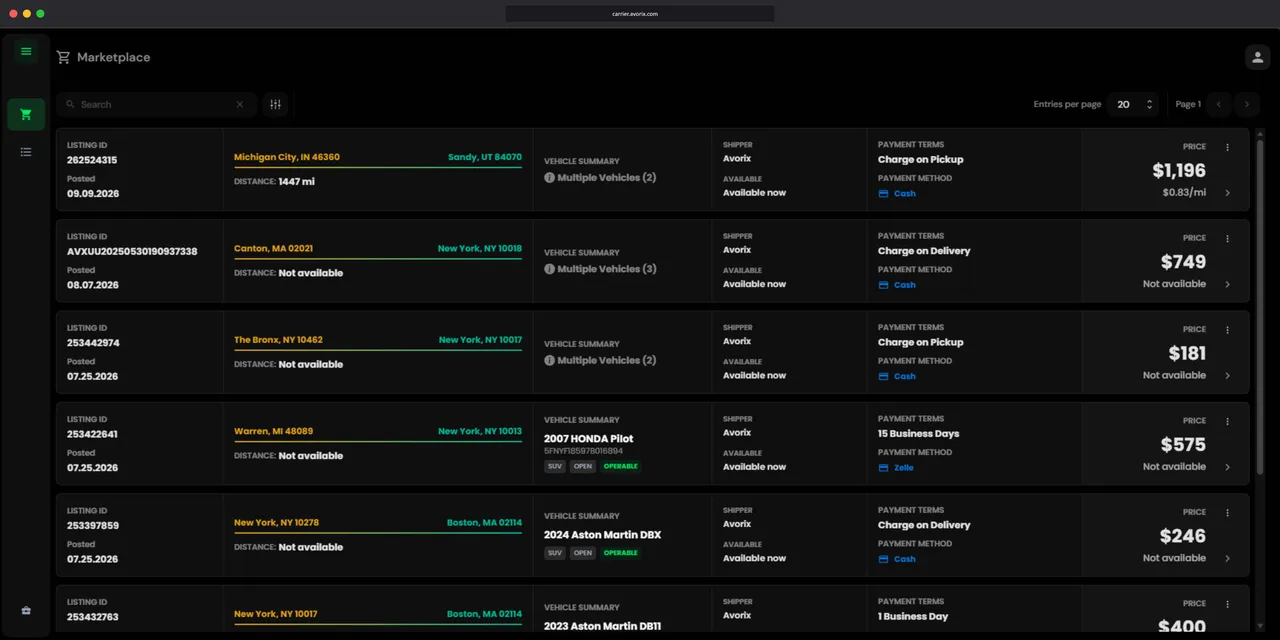The height and width of the screenshot is (640, 1280).
Task: Click the magnifier icon in the search bar
Action: pyautogui.click(x=70, y=104)
